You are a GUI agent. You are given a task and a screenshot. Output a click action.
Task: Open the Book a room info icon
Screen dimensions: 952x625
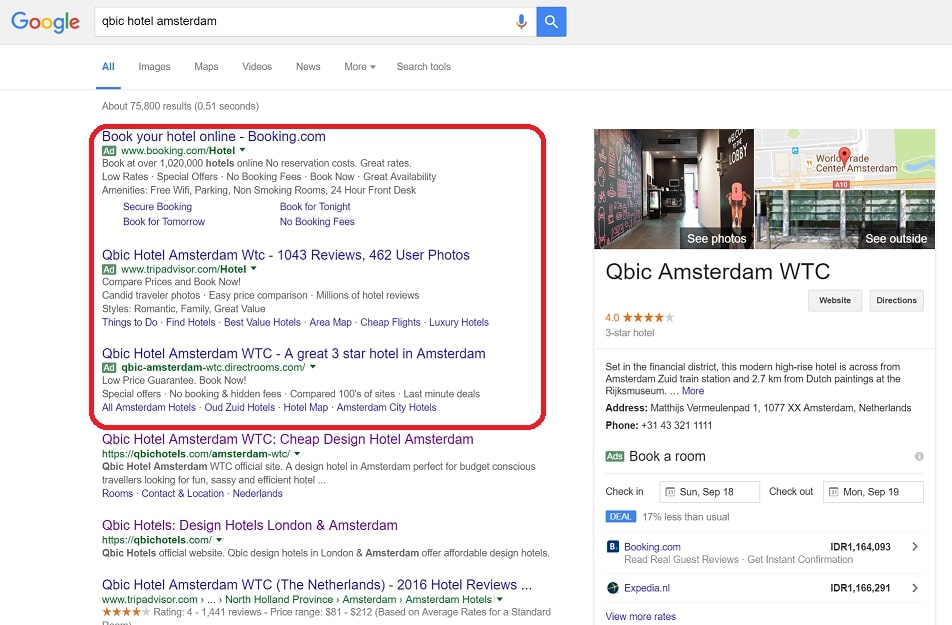[x=919, y=456]
